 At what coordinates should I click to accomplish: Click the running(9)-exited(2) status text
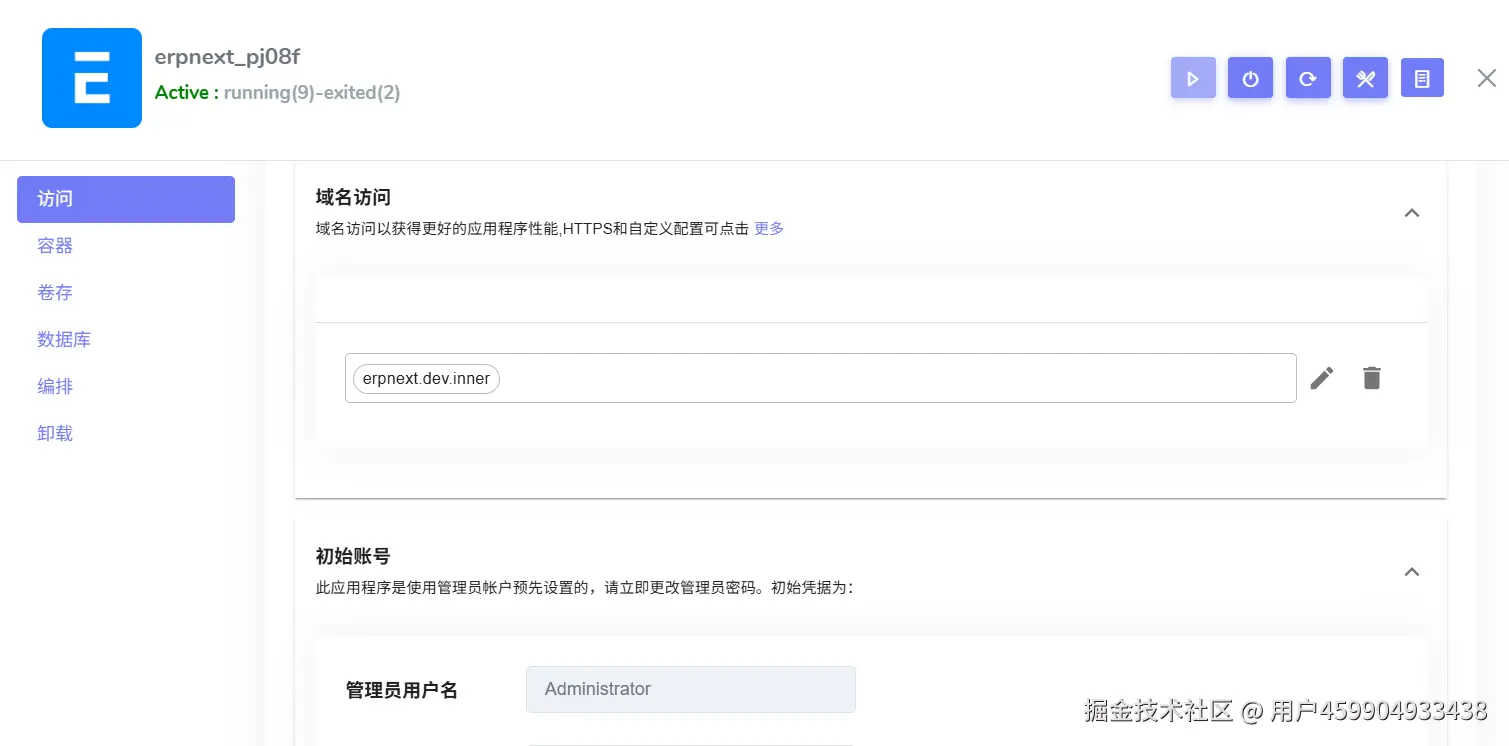pos(312,93)
